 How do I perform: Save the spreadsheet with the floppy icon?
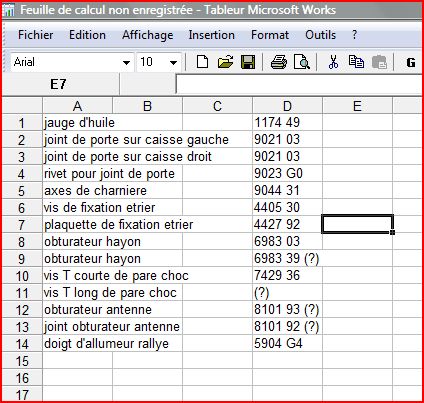click(x=248, y=62)
